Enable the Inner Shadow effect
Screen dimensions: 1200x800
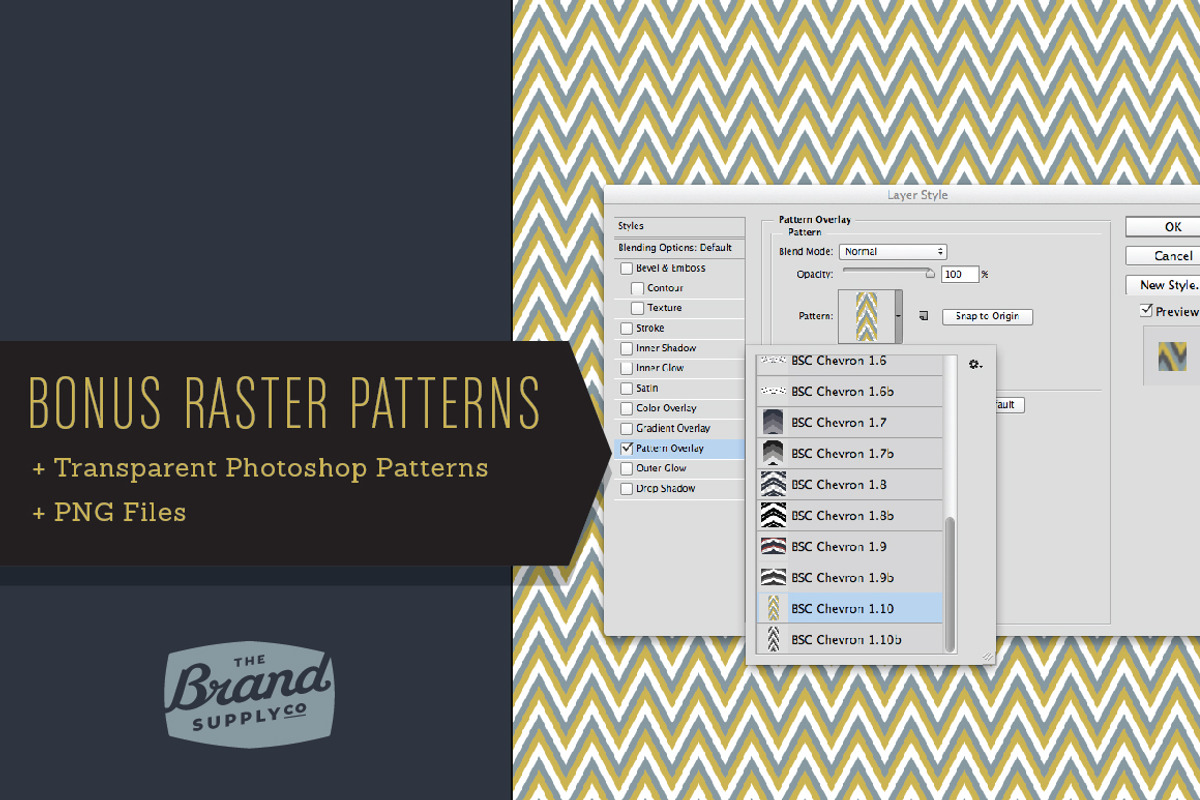click(x=627, y=348)
